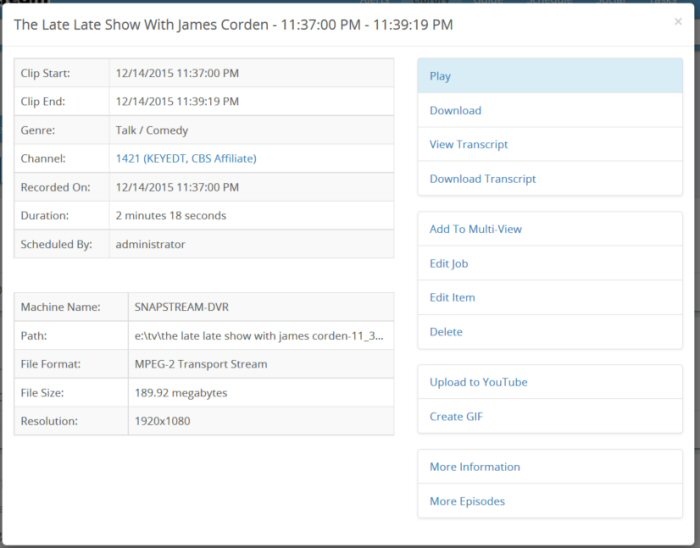Select Upload to YouTube
Image resolution: width=700 pixels, height=548 pixels.
click(550, 382)
